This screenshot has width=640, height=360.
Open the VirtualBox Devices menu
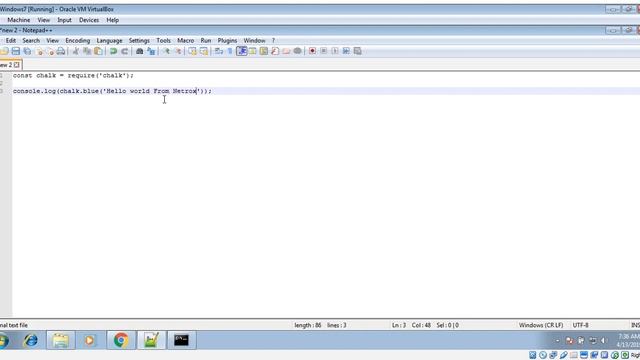tap(89, 20)
